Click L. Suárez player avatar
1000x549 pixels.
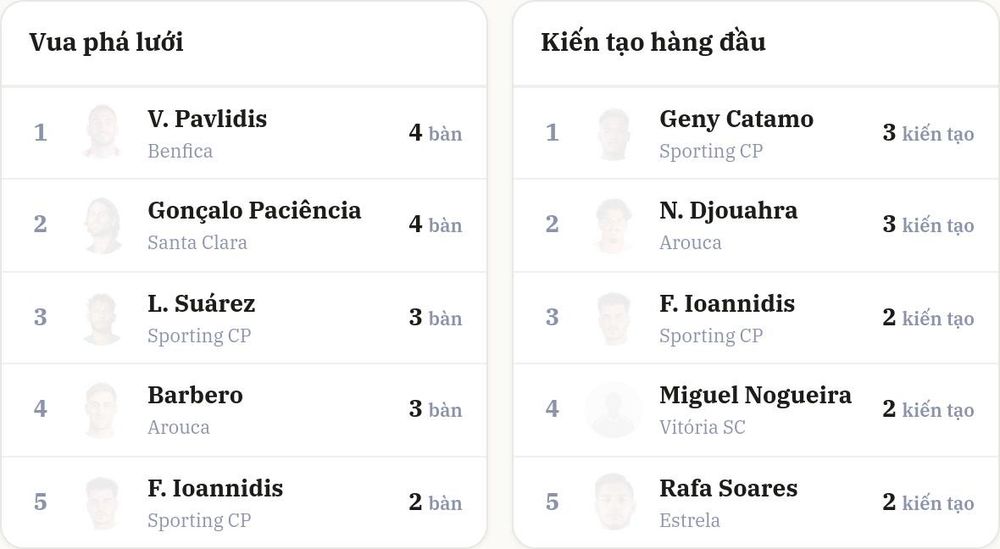click(103, 318)
